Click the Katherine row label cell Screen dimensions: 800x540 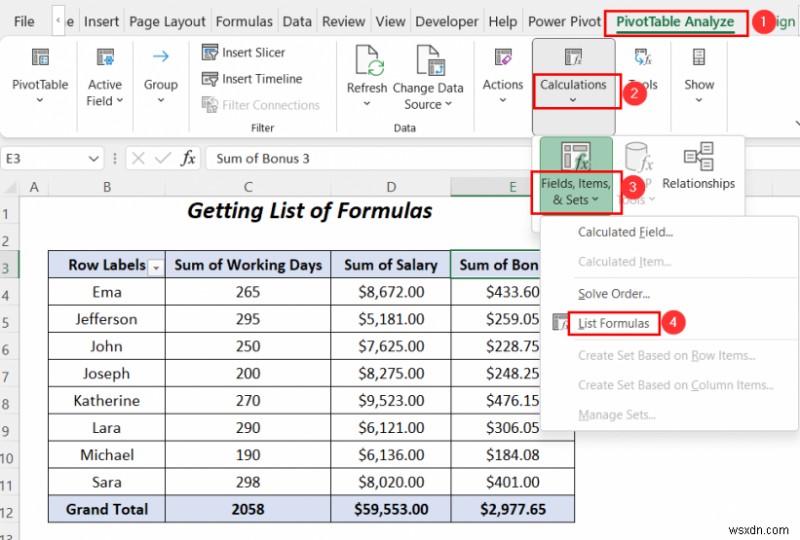[x=107, y=400]
